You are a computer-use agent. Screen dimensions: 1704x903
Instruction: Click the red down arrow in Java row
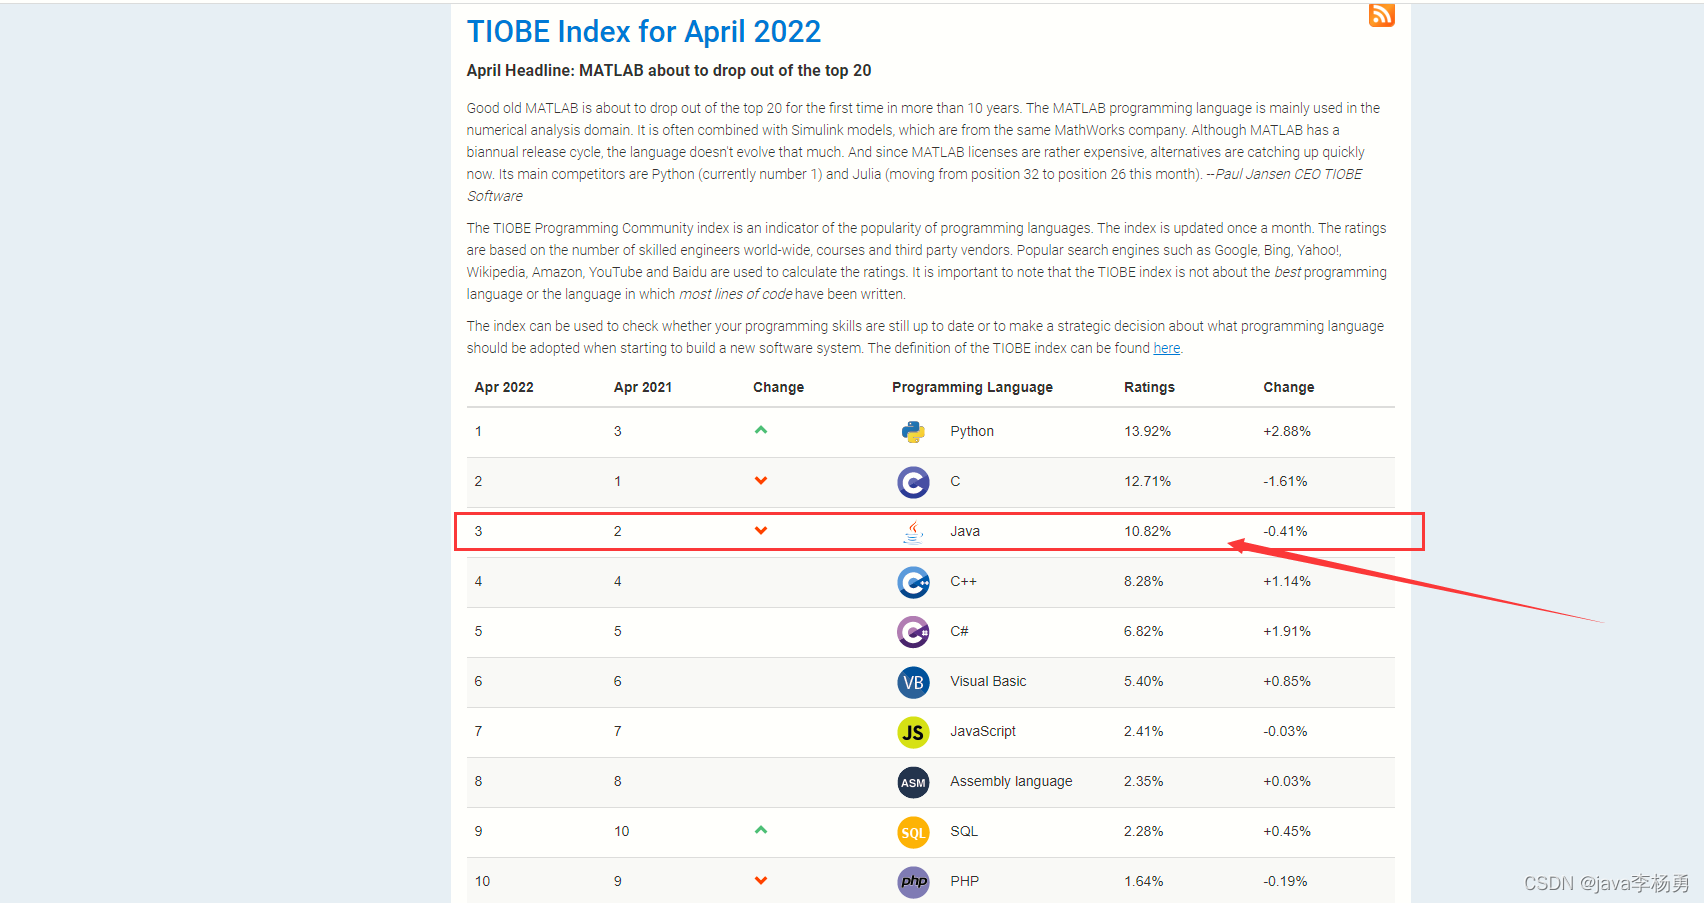point(761,531)
